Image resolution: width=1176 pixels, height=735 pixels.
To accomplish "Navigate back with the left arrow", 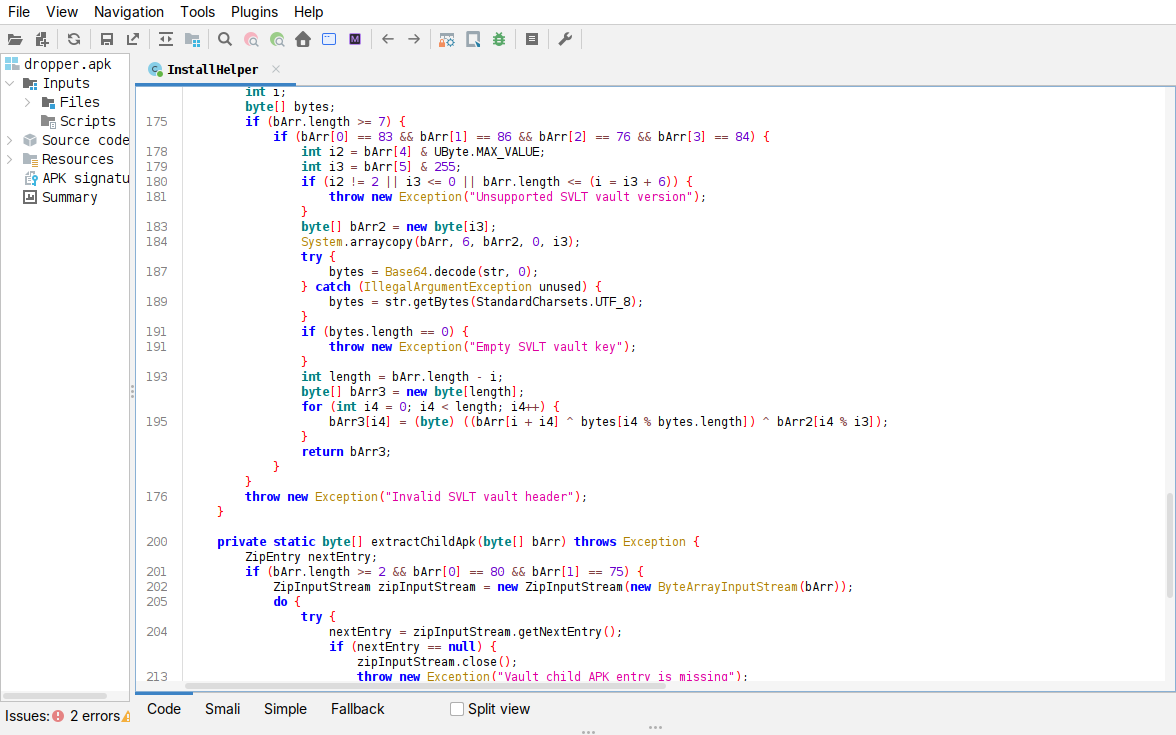I will point(388,40).
